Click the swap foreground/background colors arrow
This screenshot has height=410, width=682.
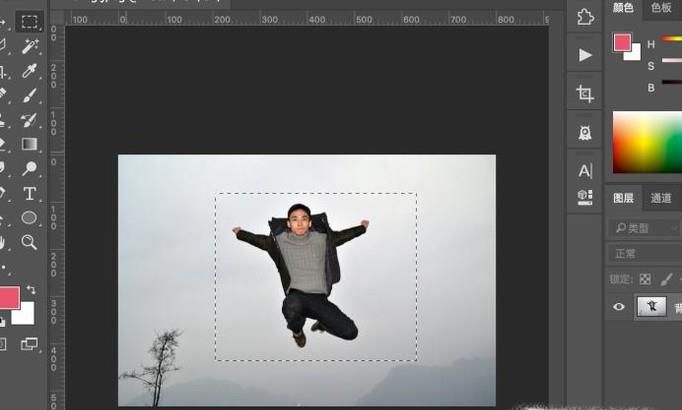[30, 290]
